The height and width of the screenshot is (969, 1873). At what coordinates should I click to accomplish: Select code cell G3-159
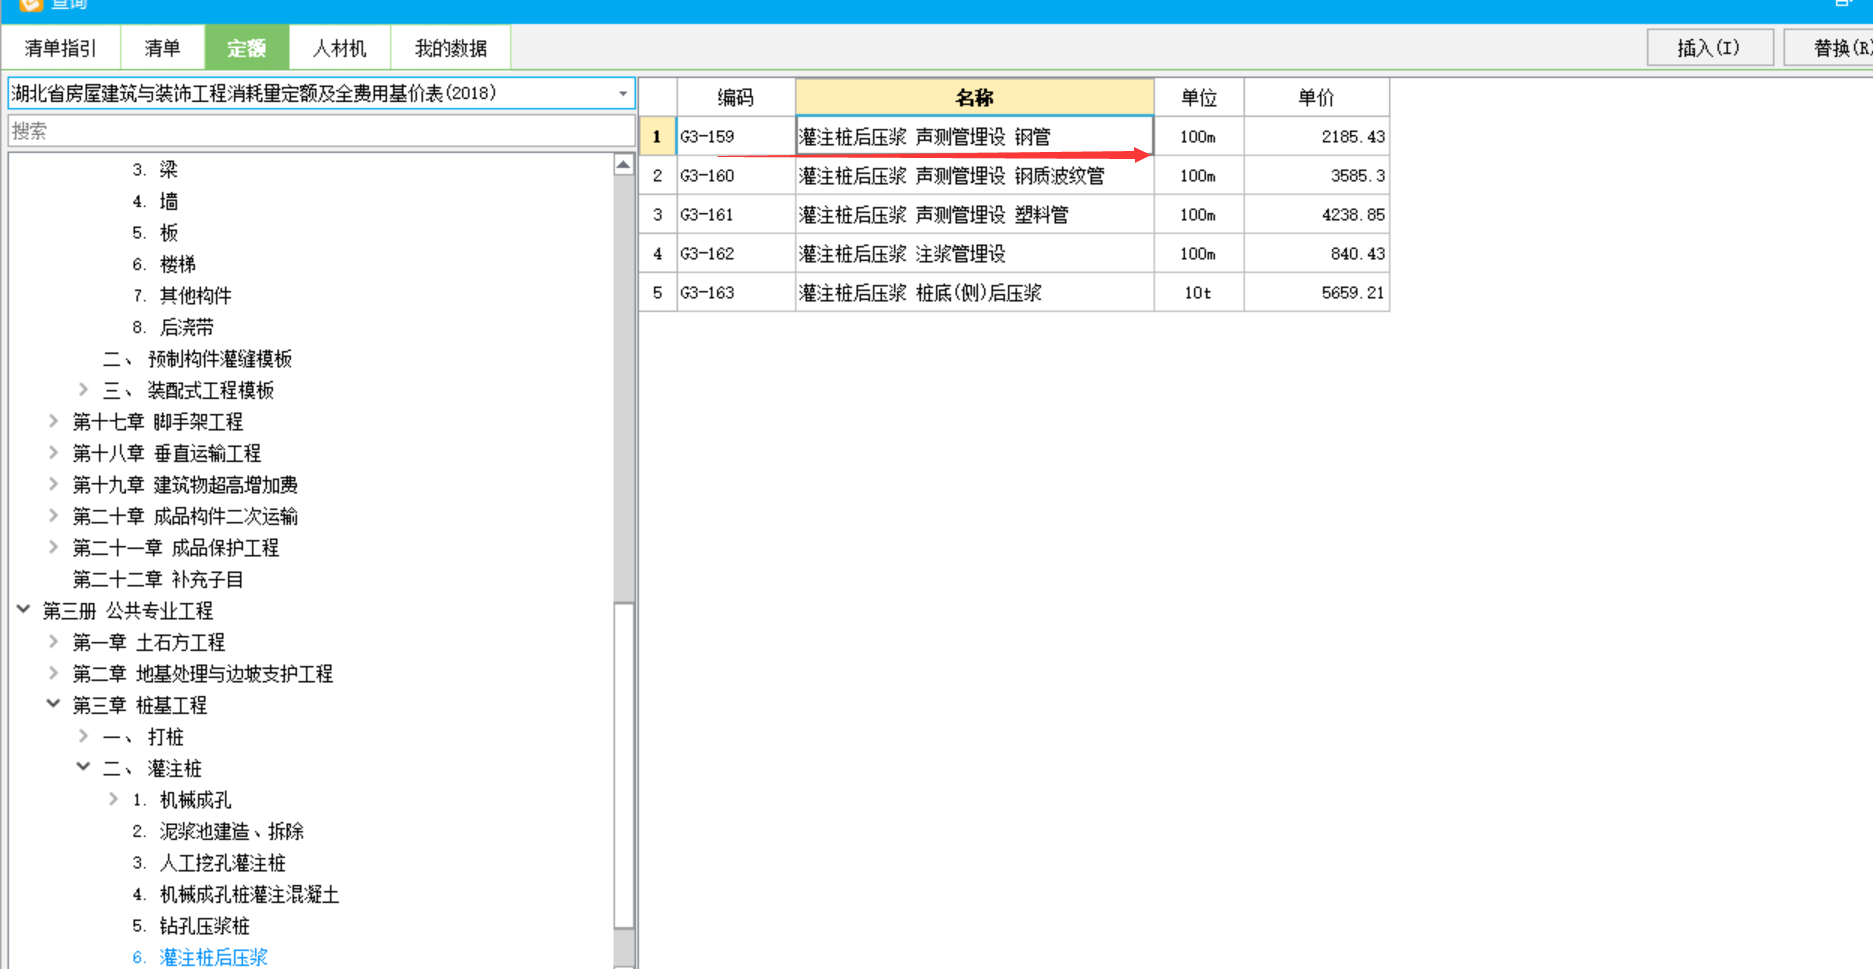pos(736,137)
